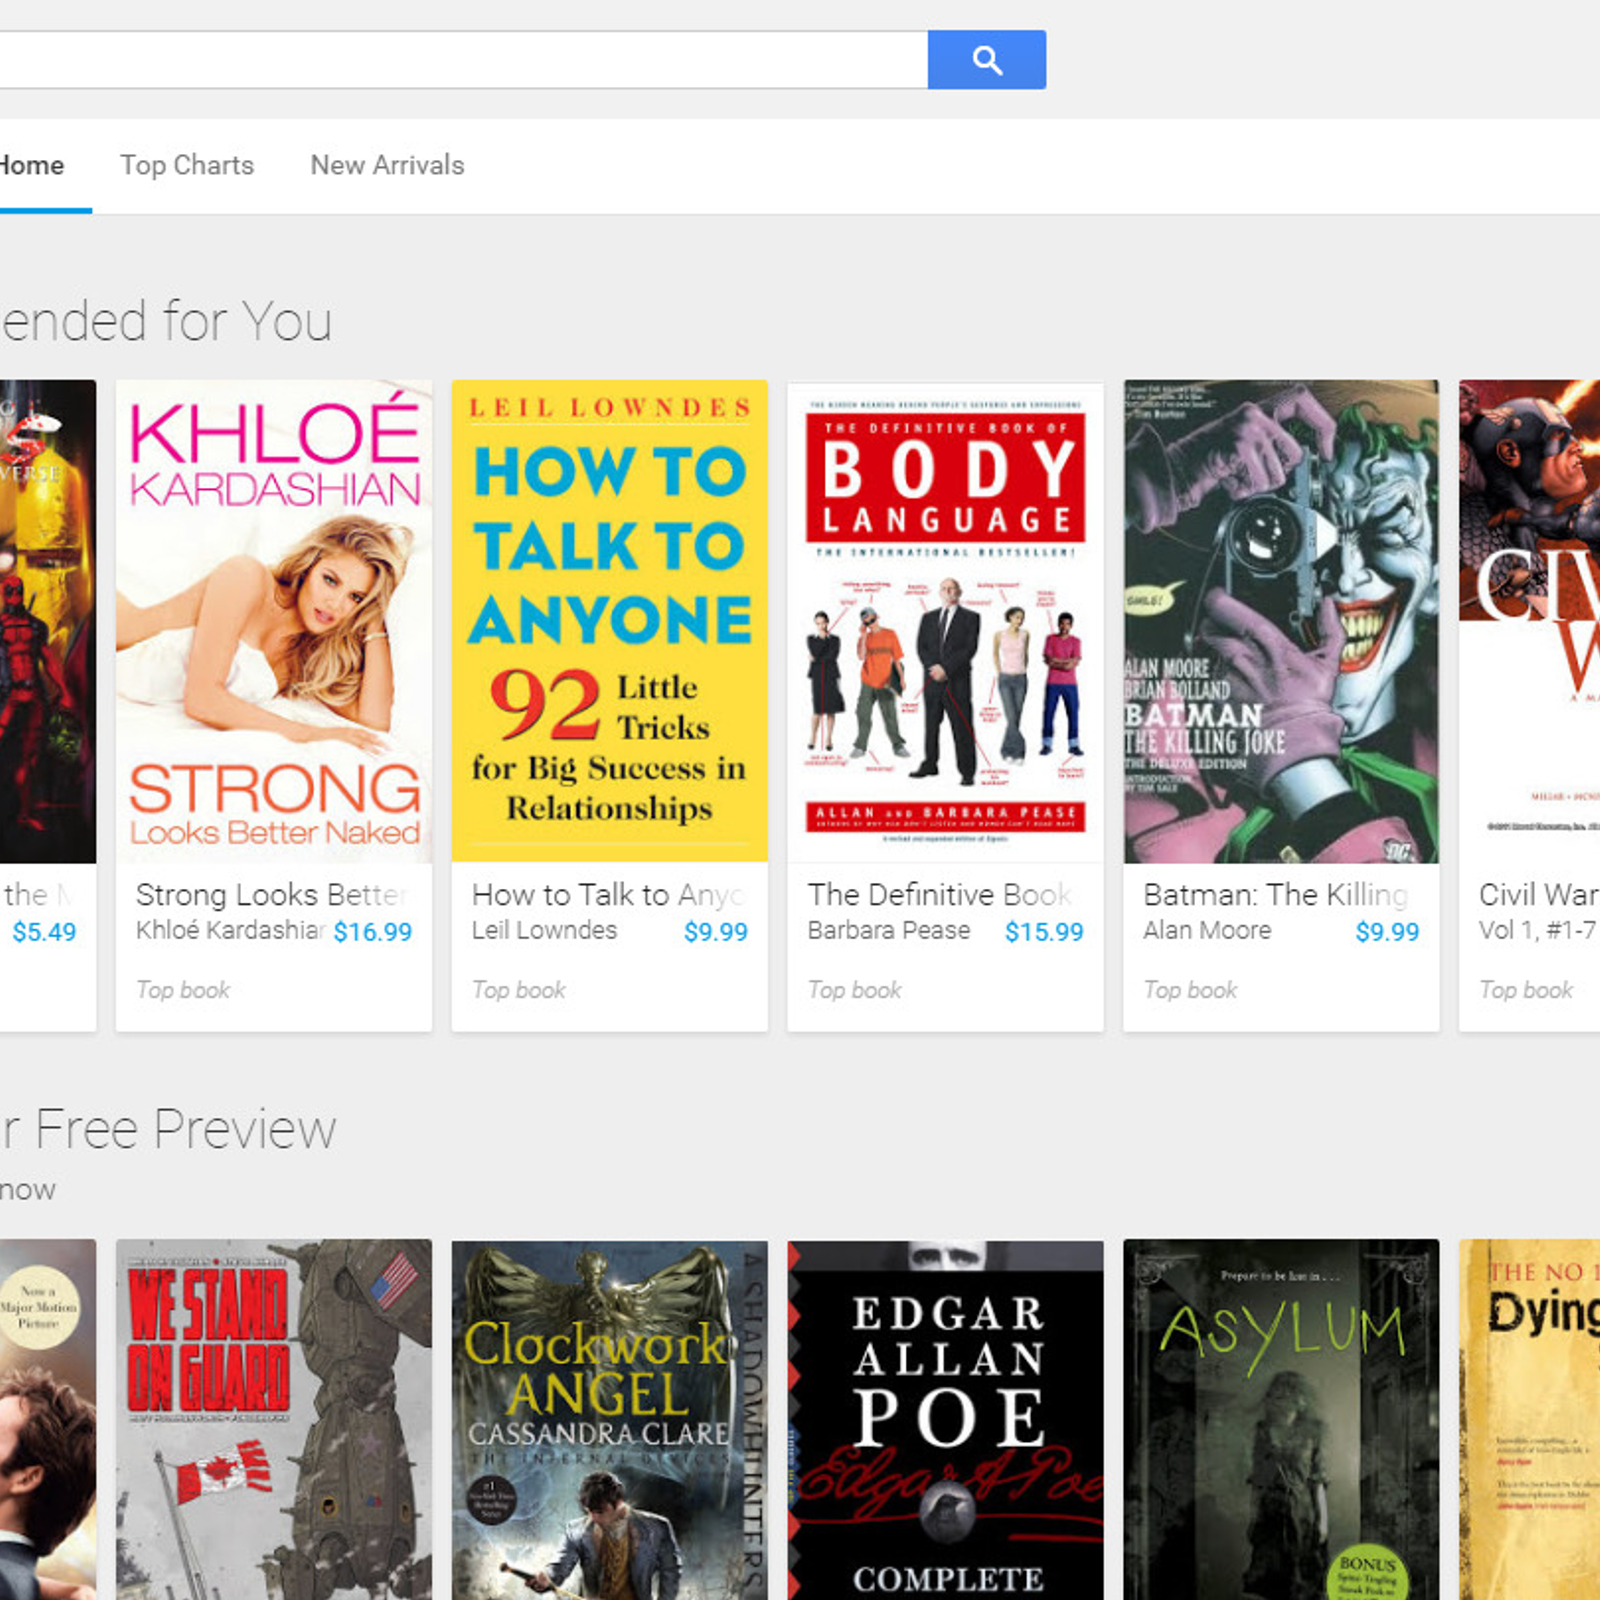The image size is (1600, 1600).
Task: Open the Deadpool comic cover
Action: 48,621
